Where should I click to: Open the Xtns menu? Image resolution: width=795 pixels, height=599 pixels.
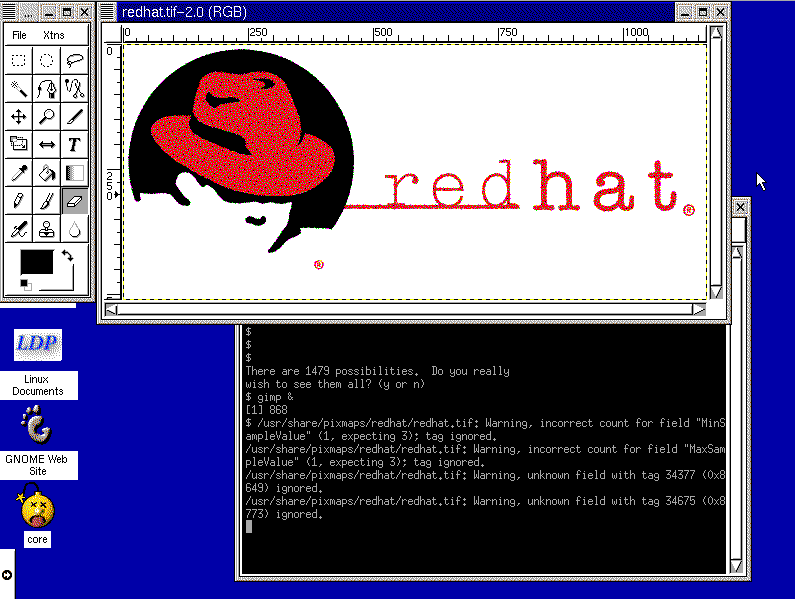coord(52,35)
